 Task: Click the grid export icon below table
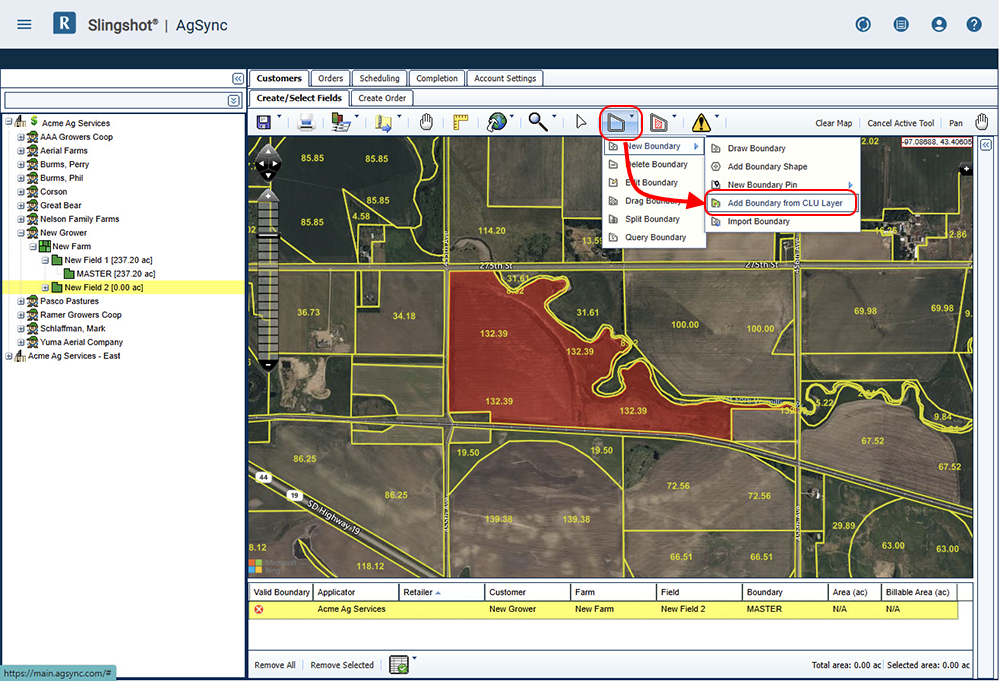[399, 664]
